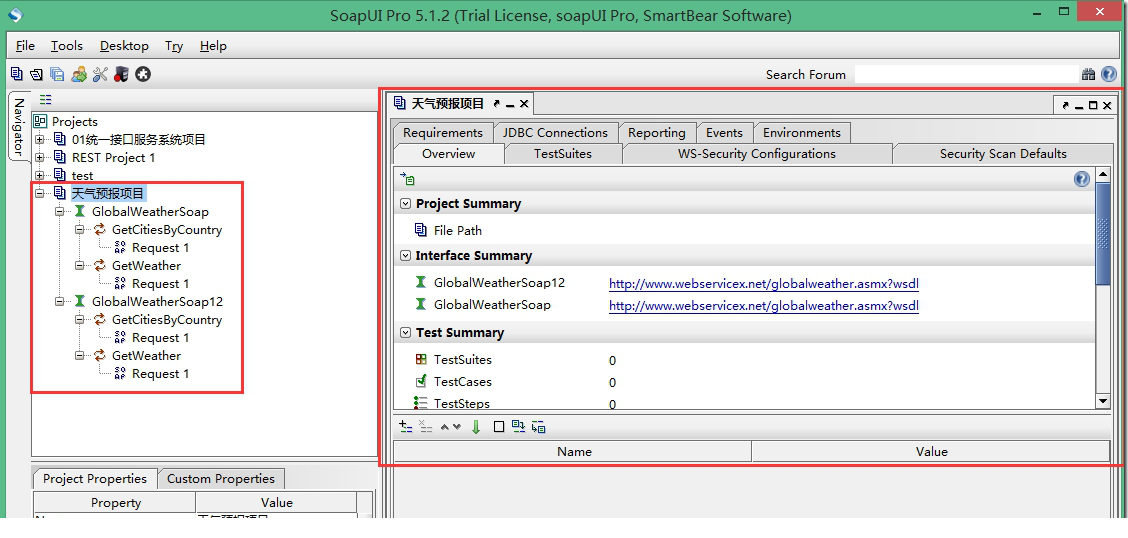Detach the 天气预报项目 tab with arrow icon

pyautogui.click(x=496, y=104)
